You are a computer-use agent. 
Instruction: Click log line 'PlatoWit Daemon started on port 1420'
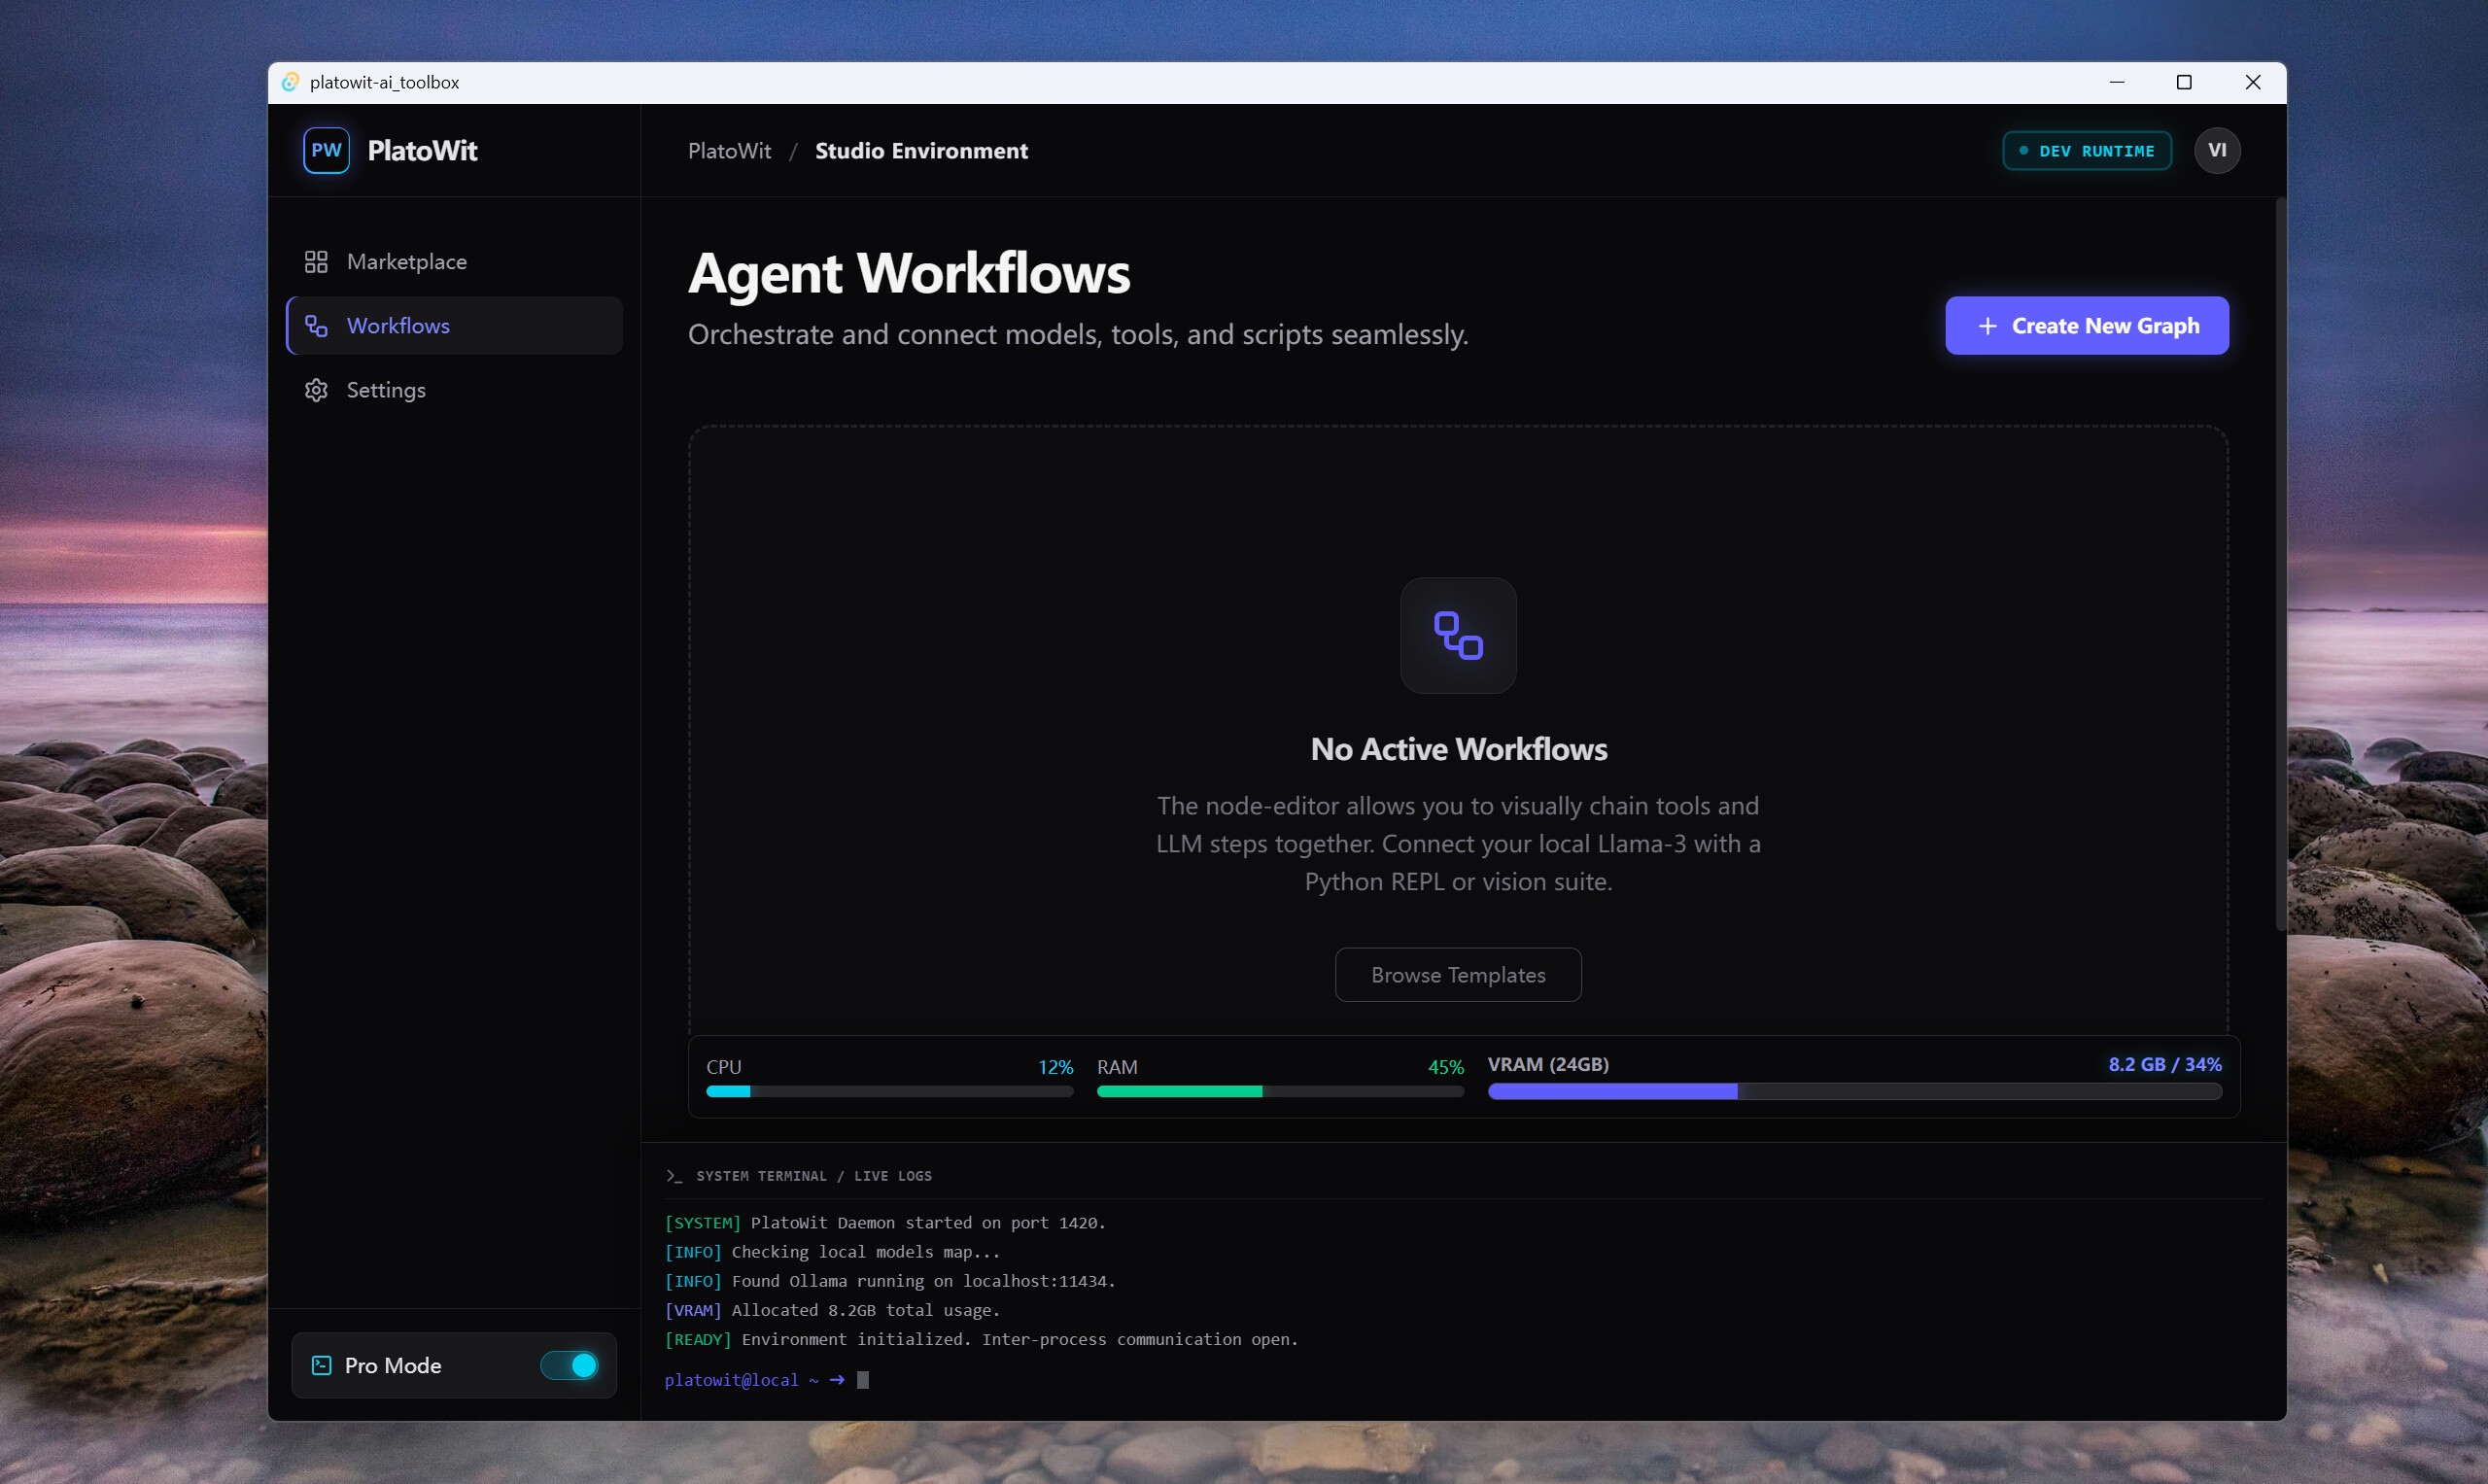tap(885, 1223)
